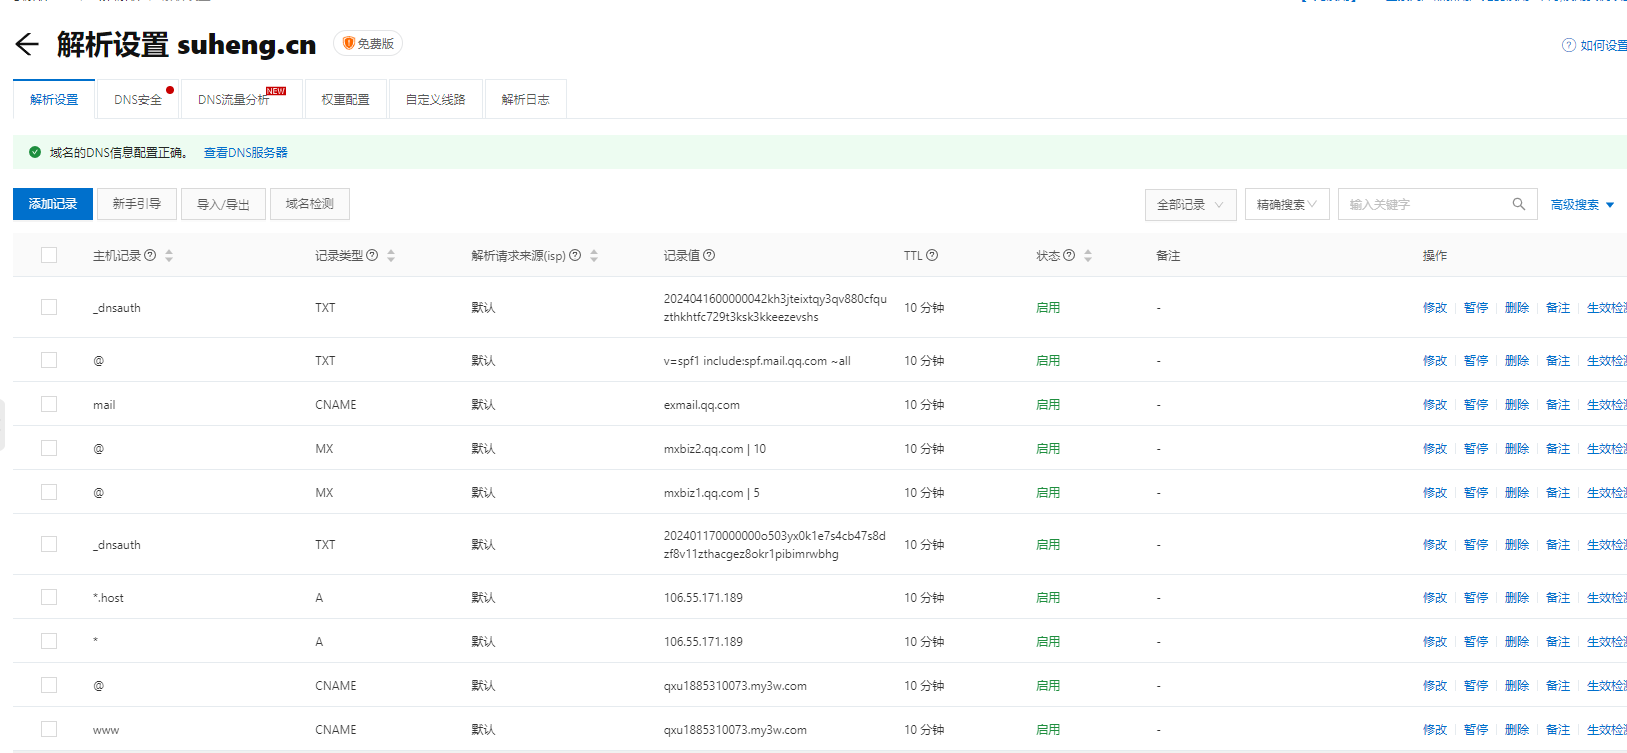Click 删除 for the www CNAME record
The width and height of the screenshot is (1627, 753).
click(x=1517, y=729)
